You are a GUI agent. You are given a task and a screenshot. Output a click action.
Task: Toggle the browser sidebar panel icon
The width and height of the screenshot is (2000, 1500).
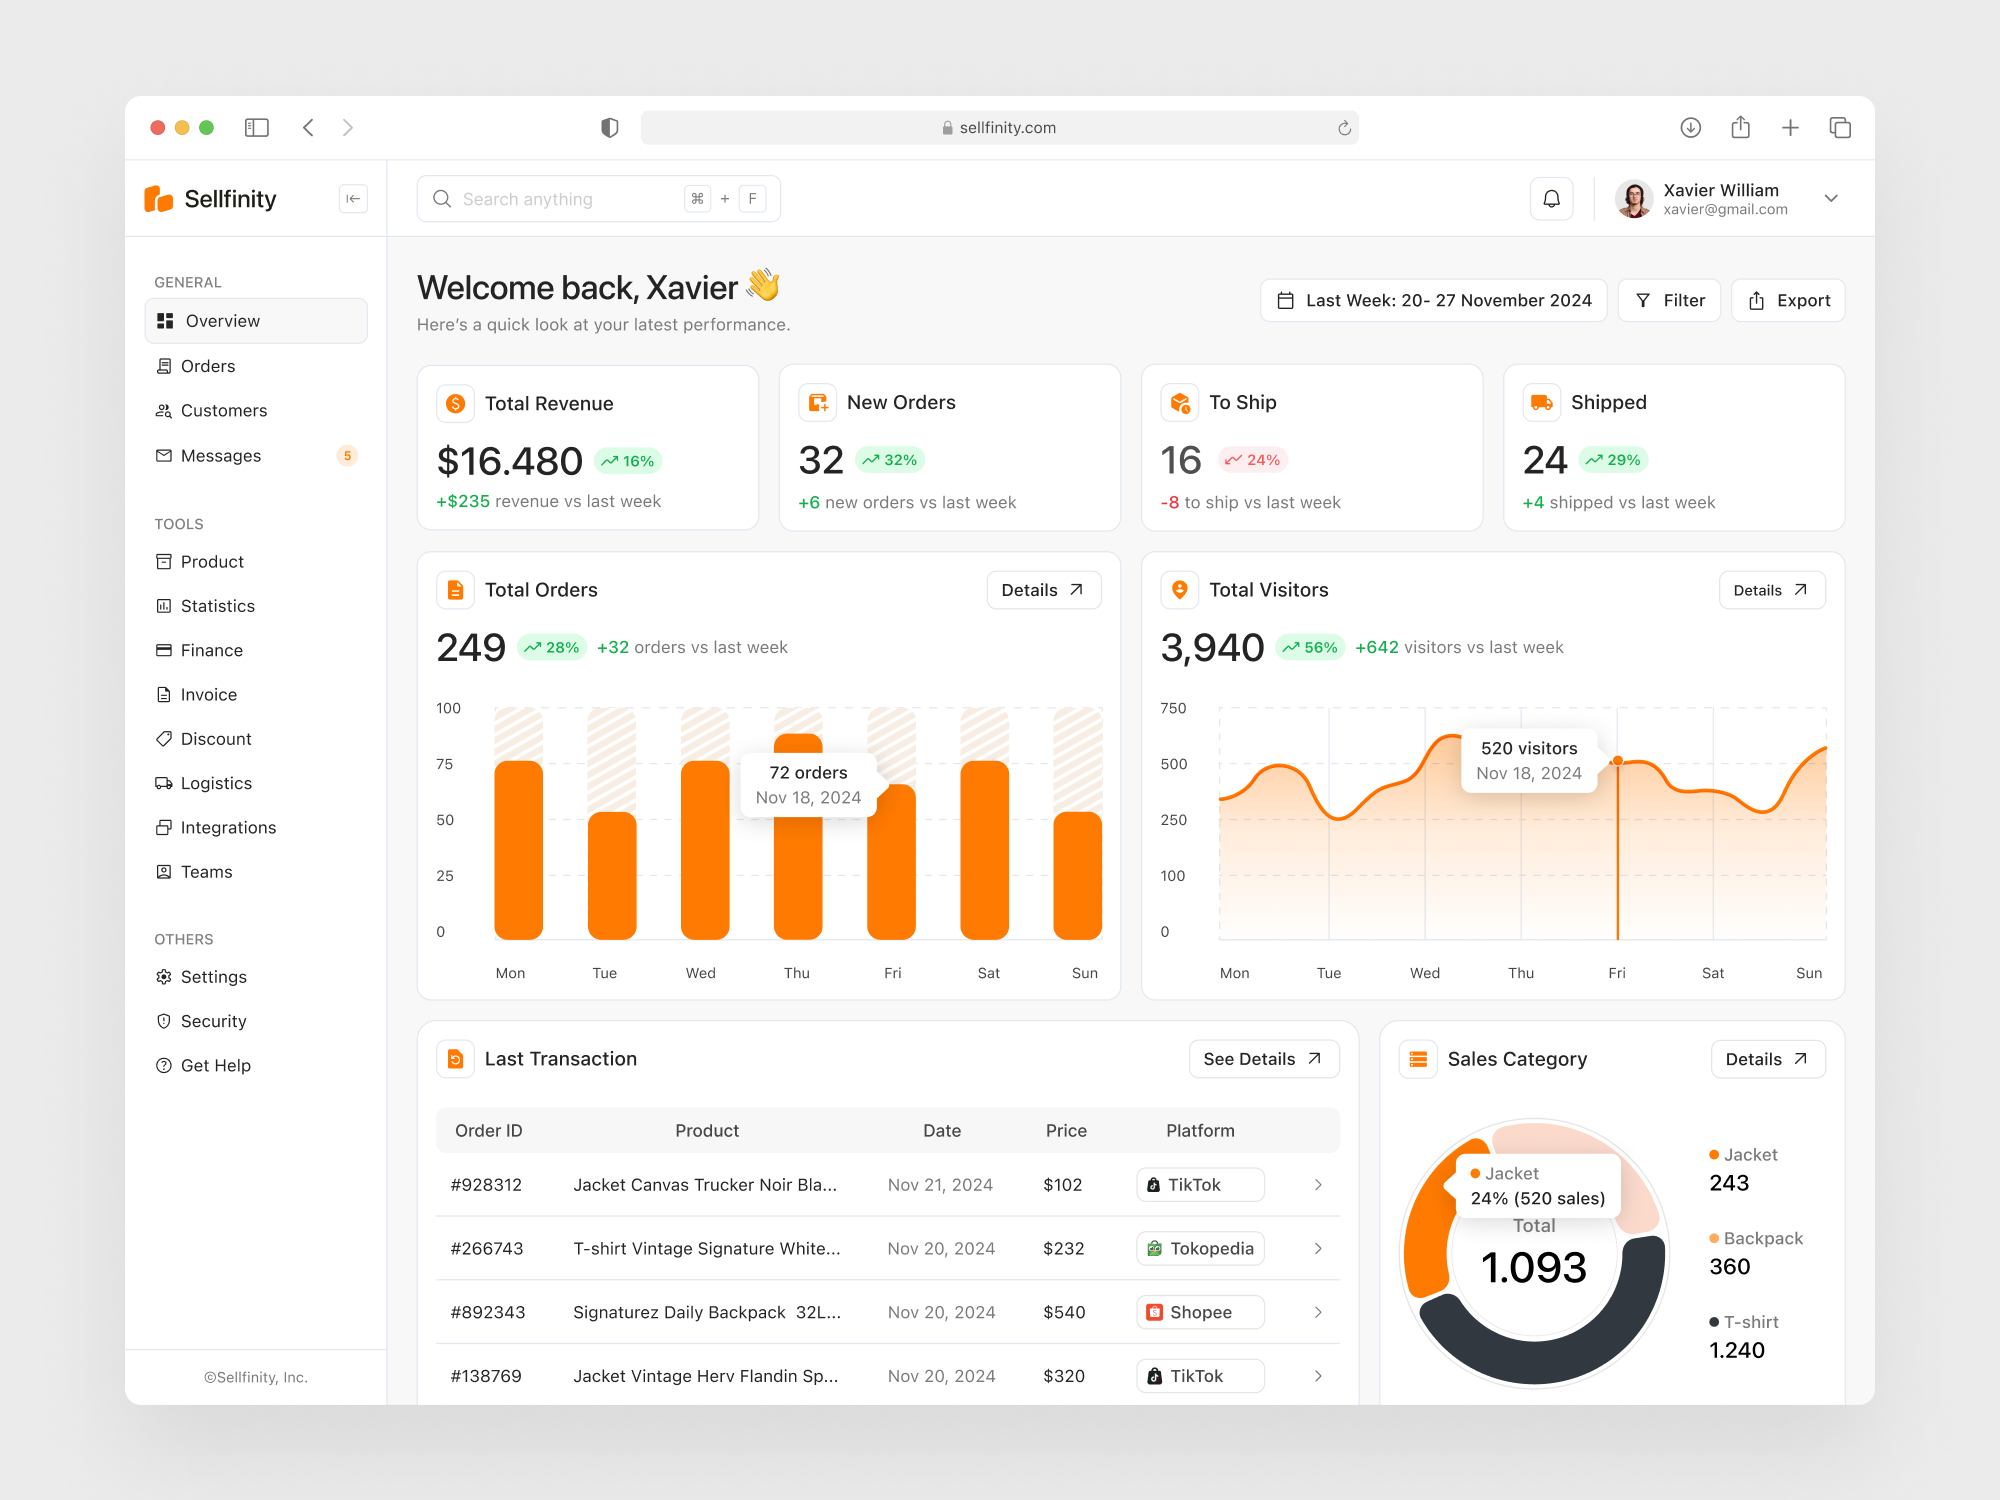pos(257,128)
